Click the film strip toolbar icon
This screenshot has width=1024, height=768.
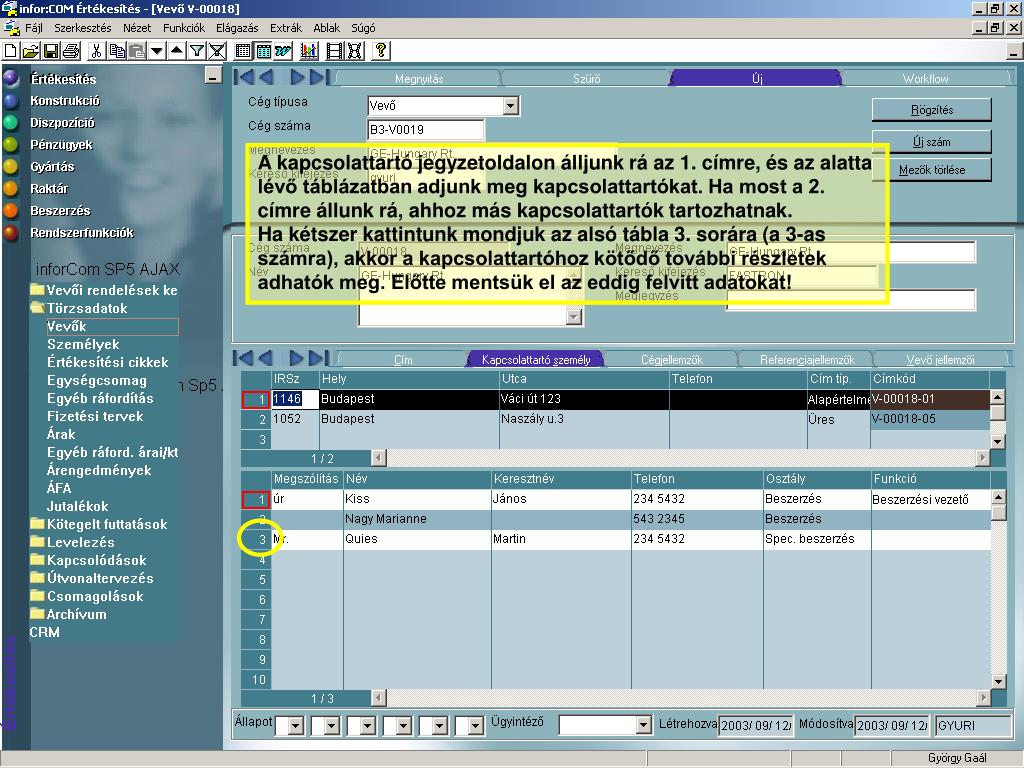pyautogui.click(x=334, y=51)
